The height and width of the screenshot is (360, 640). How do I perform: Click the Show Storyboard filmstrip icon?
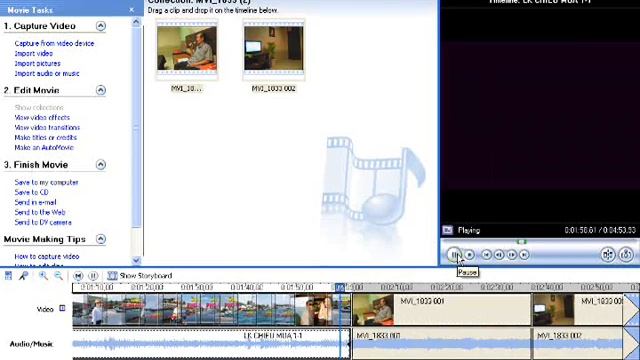point(112,276)
